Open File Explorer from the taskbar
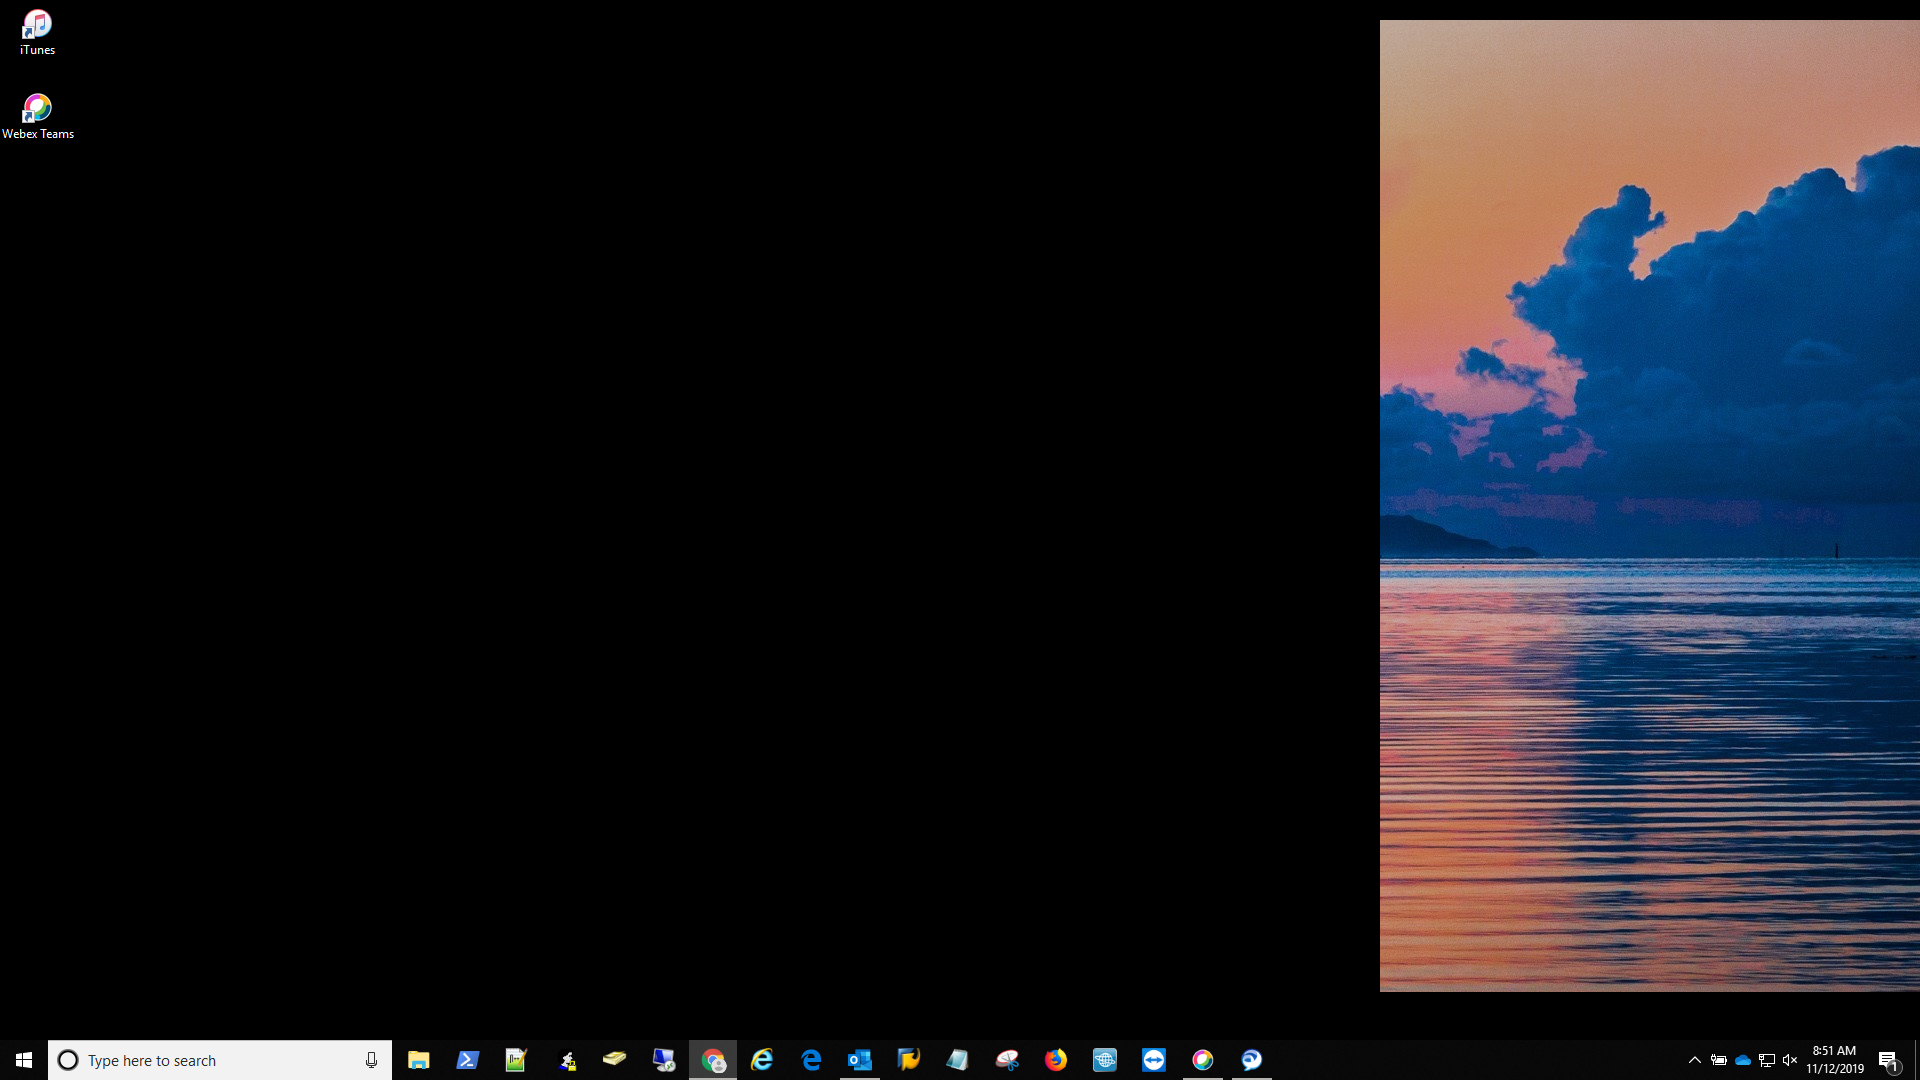The height and width of the screenshot is (1080, 1920). point(418,1059)
